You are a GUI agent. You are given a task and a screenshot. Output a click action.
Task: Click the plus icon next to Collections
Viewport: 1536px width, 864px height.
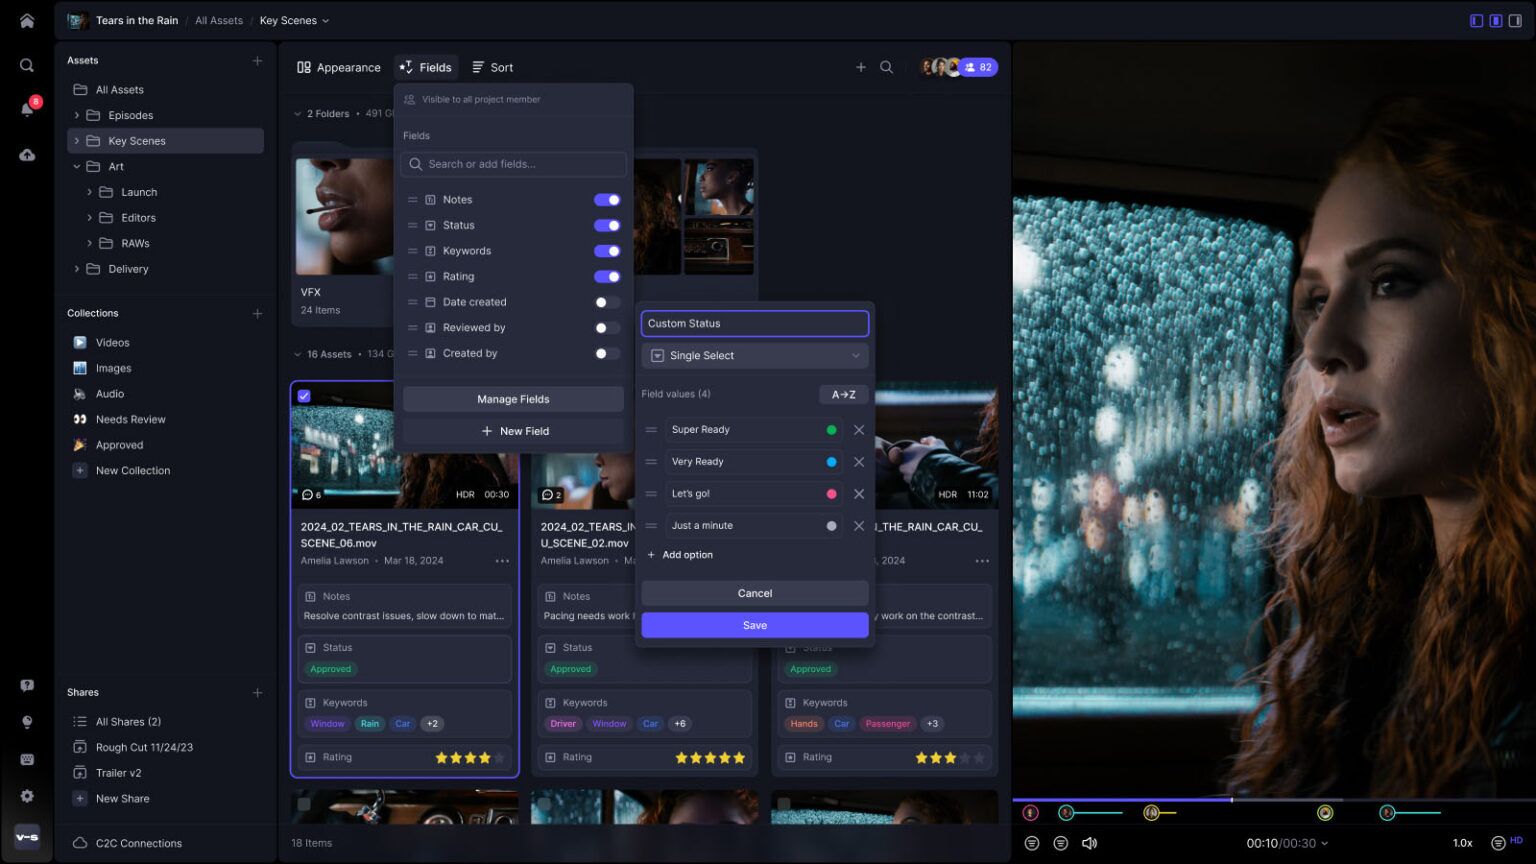[x=257, y=313]
